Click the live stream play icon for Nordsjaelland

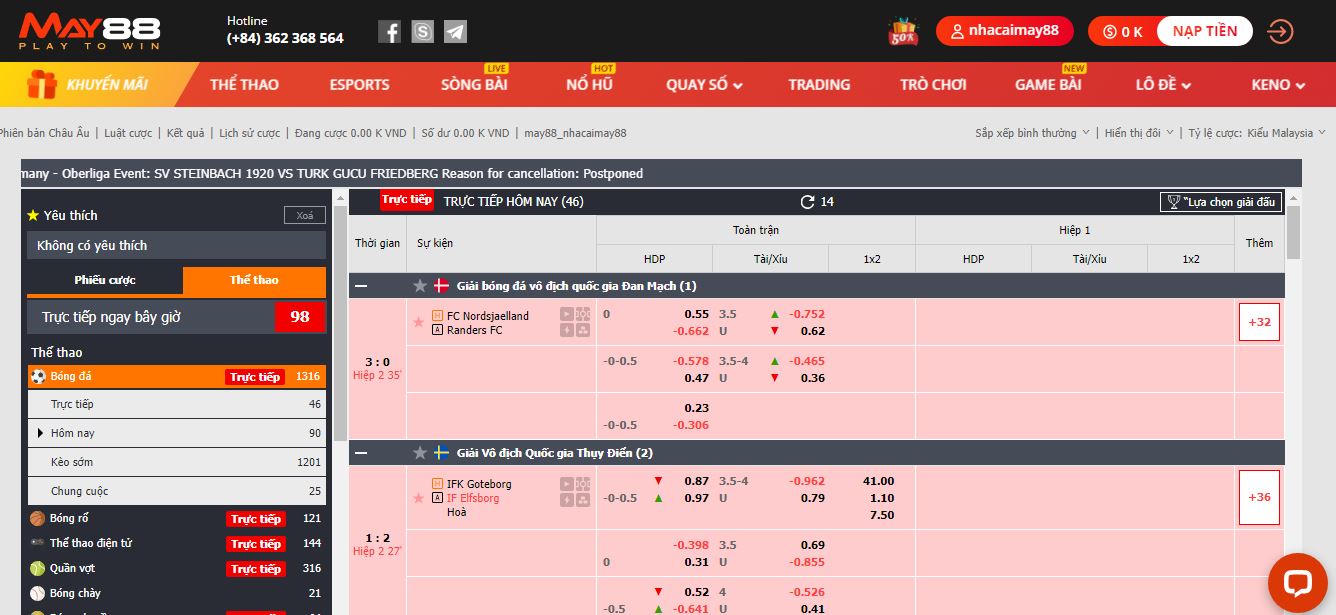click(567, 314)
